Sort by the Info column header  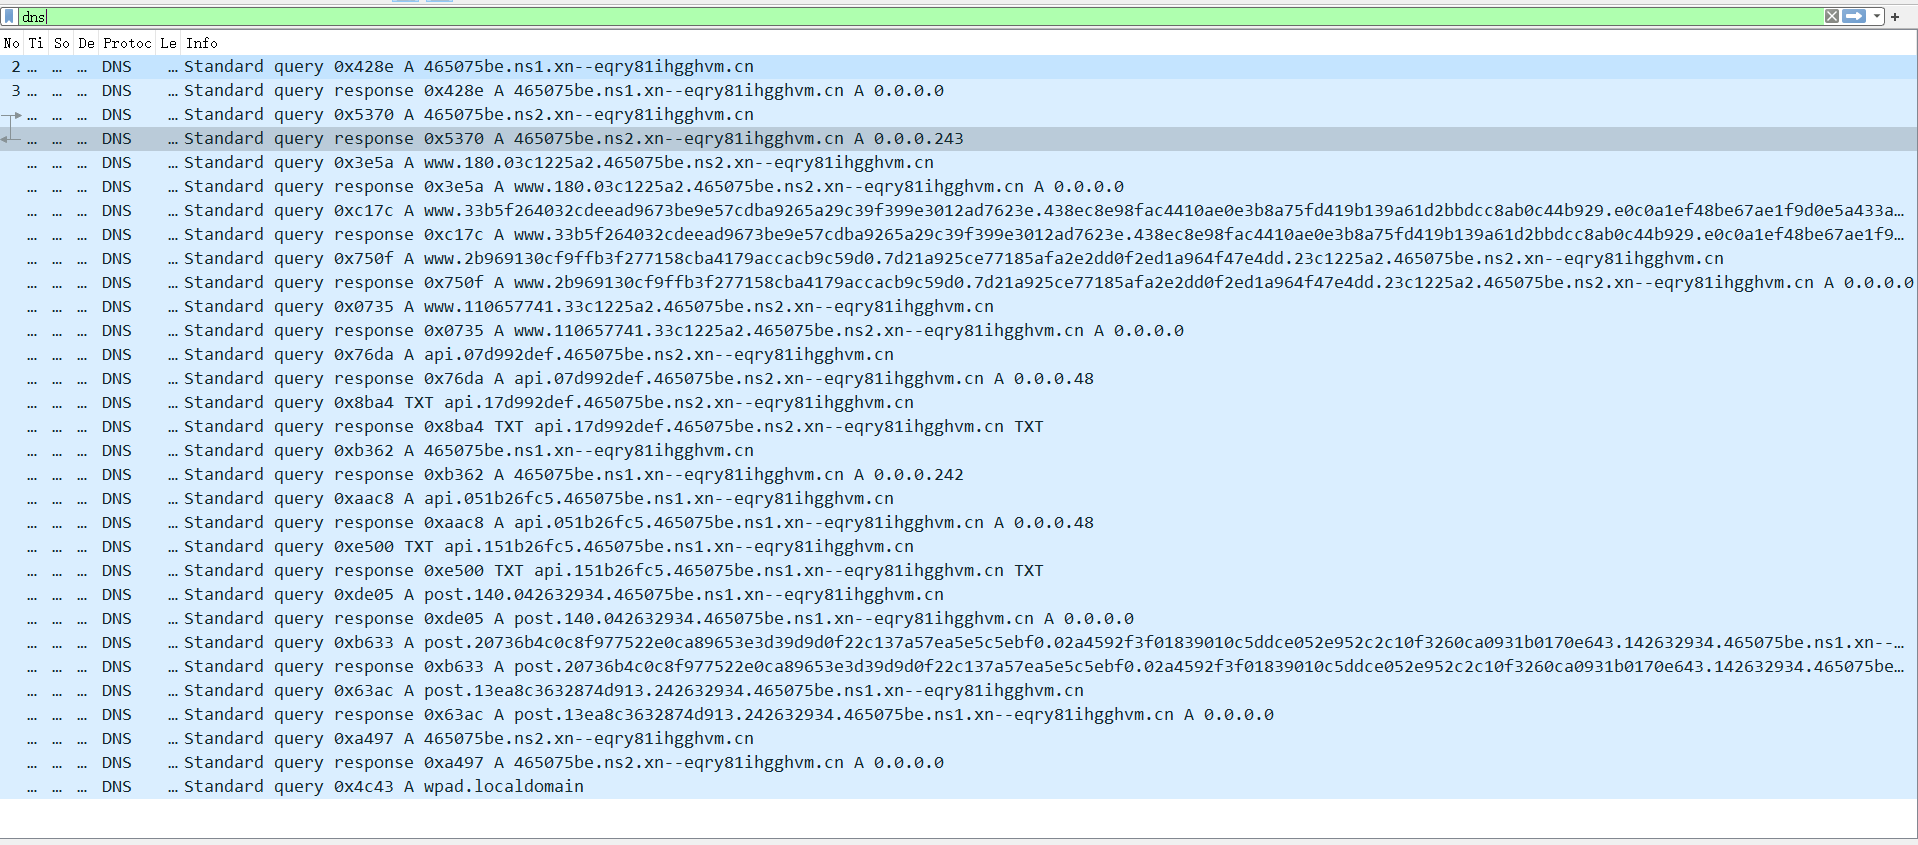coord(201,43)
